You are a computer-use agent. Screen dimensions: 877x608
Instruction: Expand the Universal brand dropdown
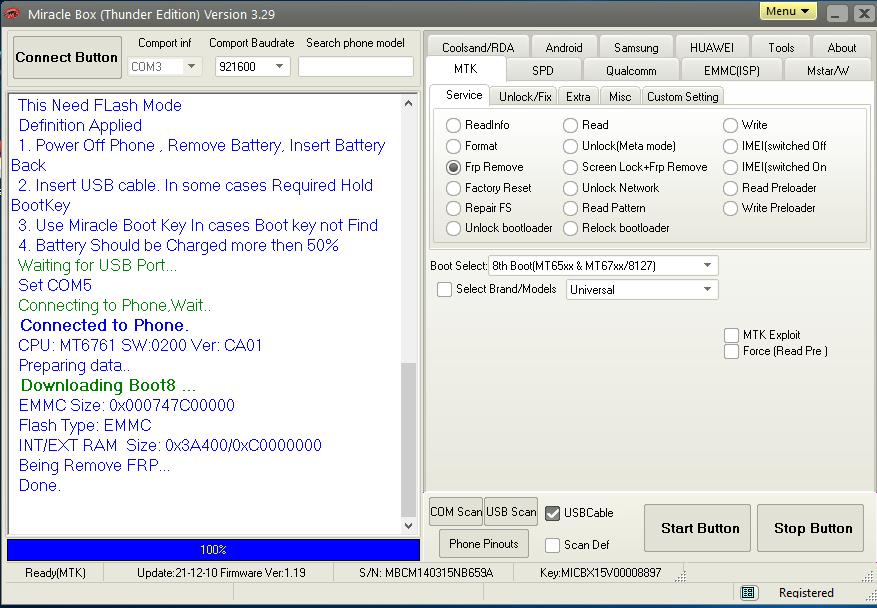[642, 290]
